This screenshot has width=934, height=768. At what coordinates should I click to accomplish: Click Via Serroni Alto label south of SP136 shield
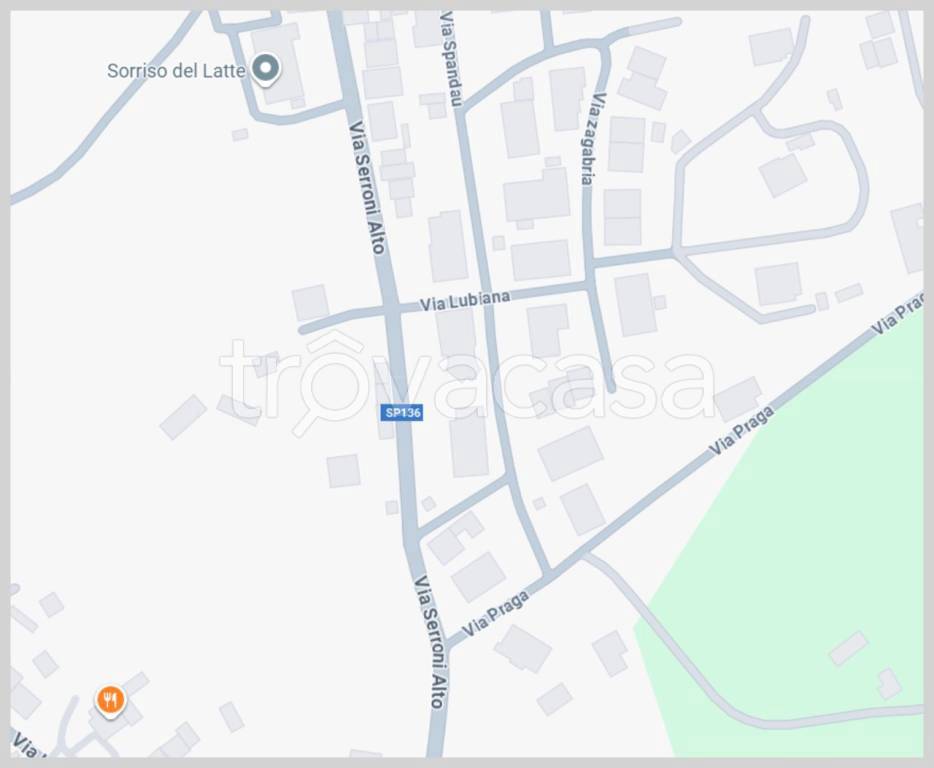[431, 642]
